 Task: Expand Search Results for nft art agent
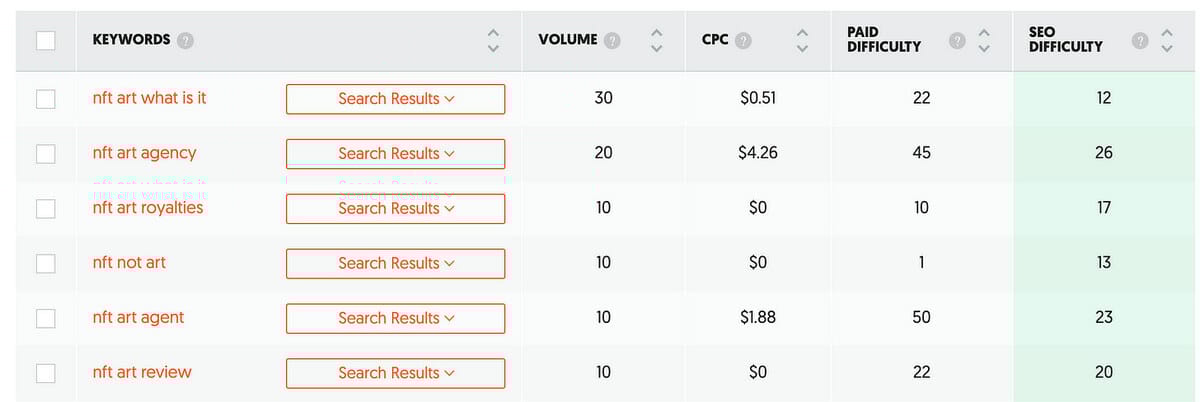tap(396, 318)
